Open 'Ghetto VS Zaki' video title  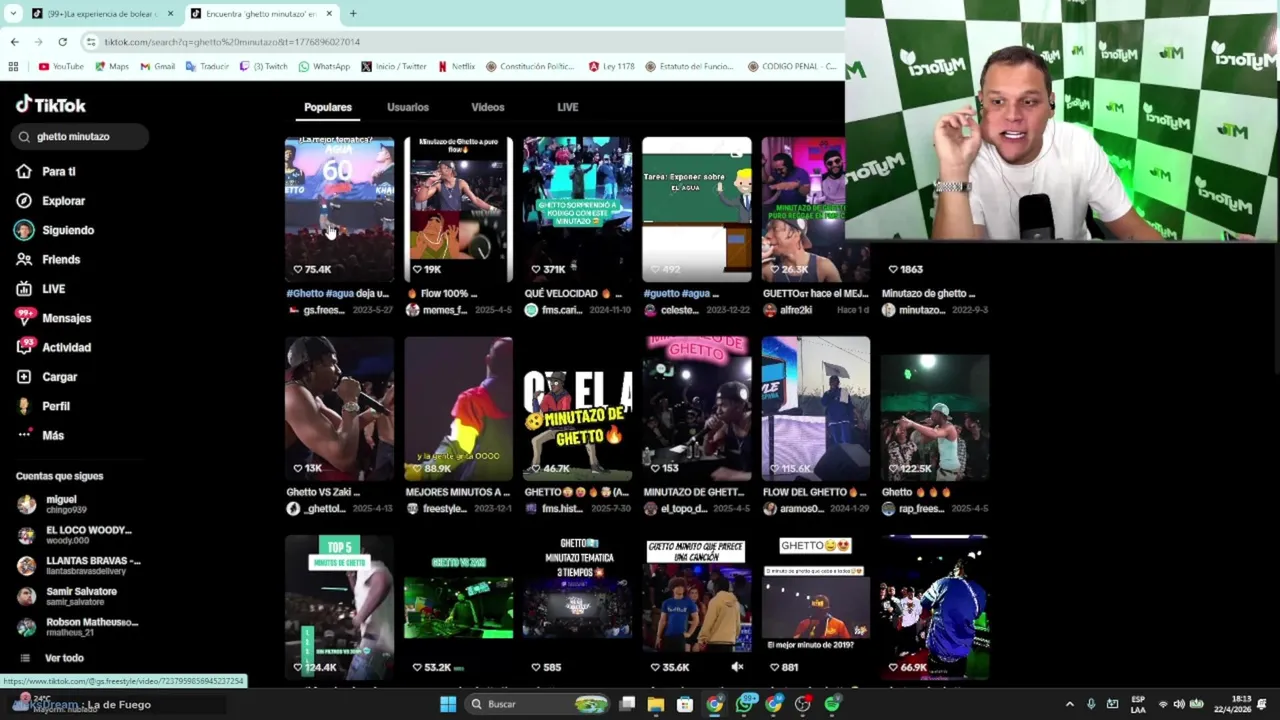(x=323, y=492)
